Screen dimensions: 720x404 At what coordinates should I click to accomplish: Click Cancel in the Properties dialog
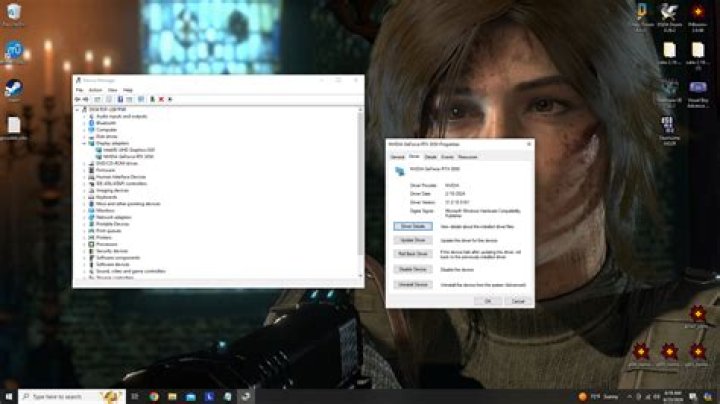518,301
